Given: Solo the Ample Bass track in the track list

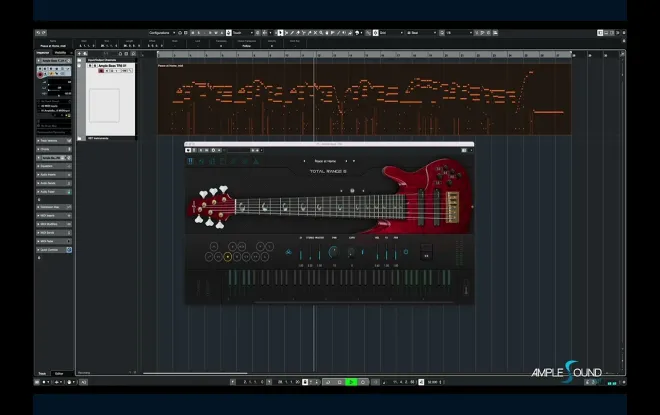Looking at the screenshot, I should click(x=95, y=66).
